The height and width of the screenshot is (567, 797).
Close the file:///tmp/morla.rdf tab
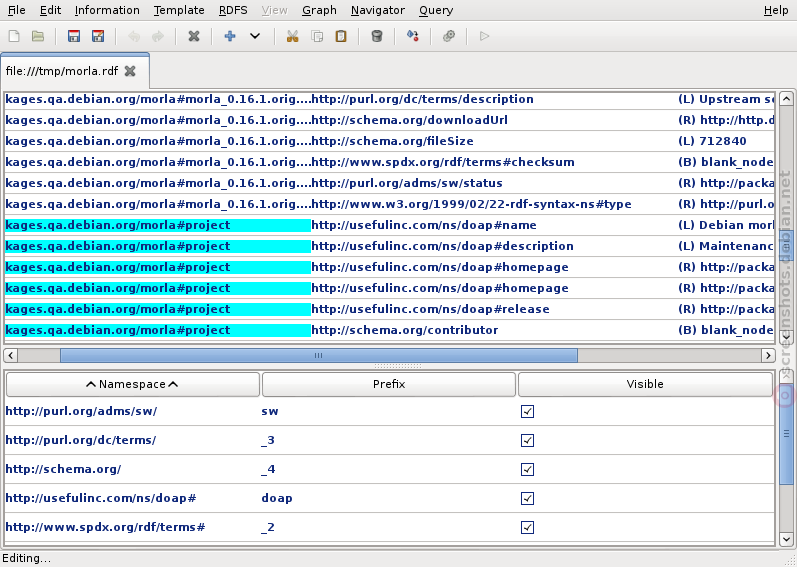pyautogui.click(x=130, y=71)
